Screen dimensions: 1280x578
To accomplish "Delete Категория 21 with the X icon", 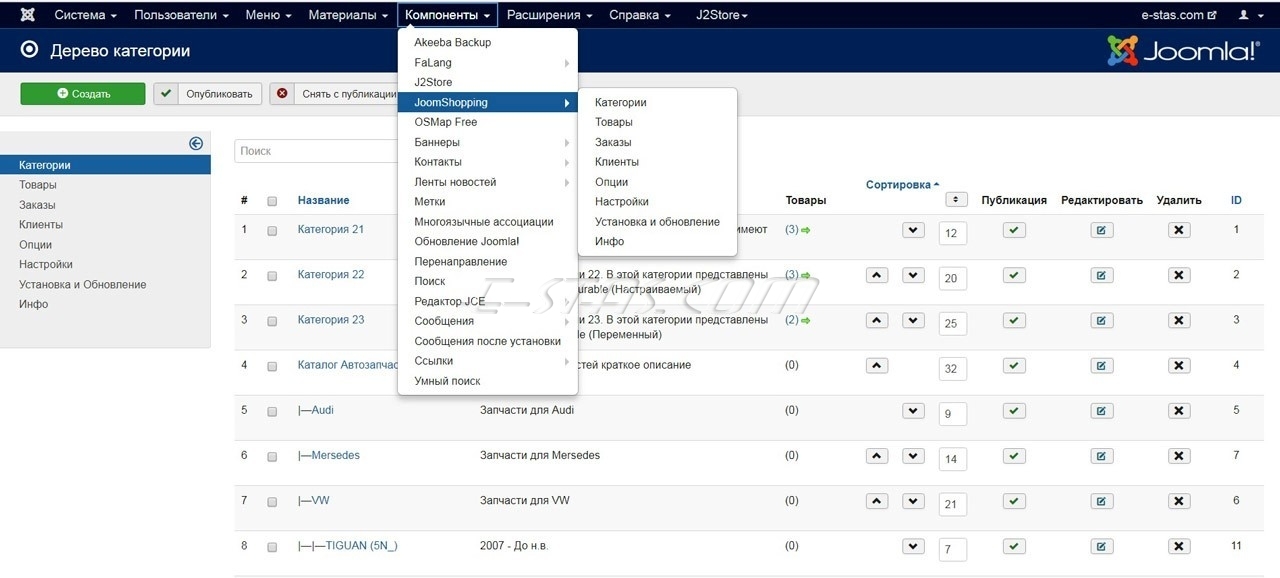I will click(1179, 230).
